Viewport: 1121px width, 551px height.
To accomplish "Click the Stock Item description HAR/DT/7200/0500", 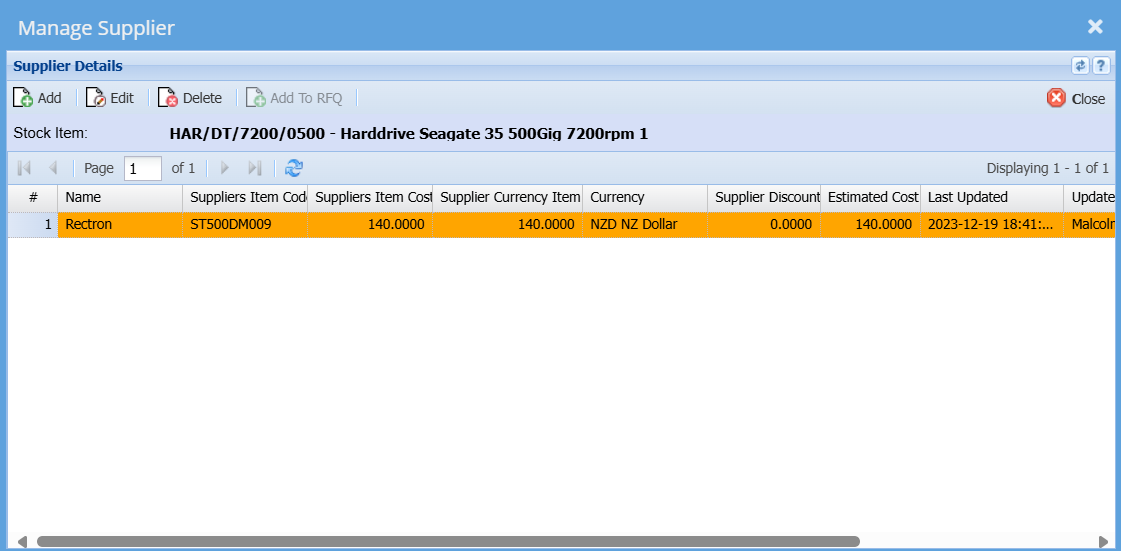I will click(x=409, y=133).
